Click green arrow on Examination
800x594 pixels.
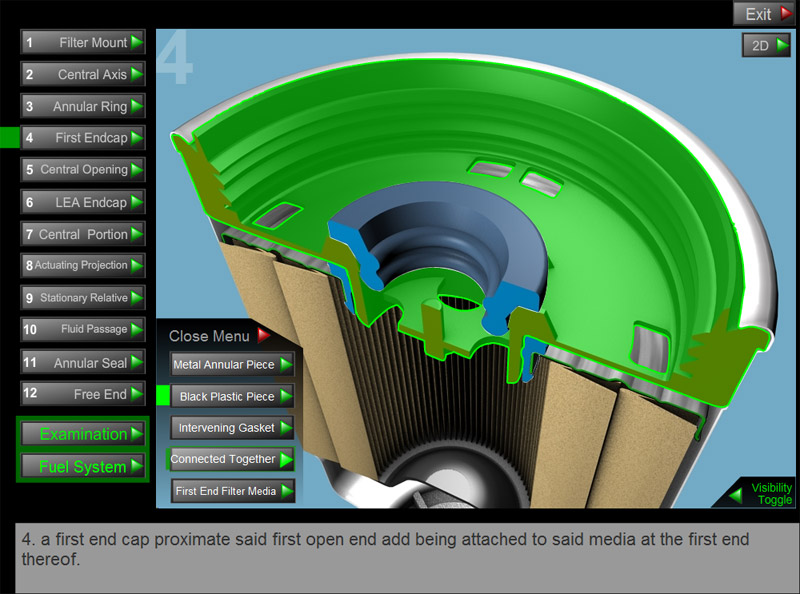pyautogui.click(x=136, y=434)
